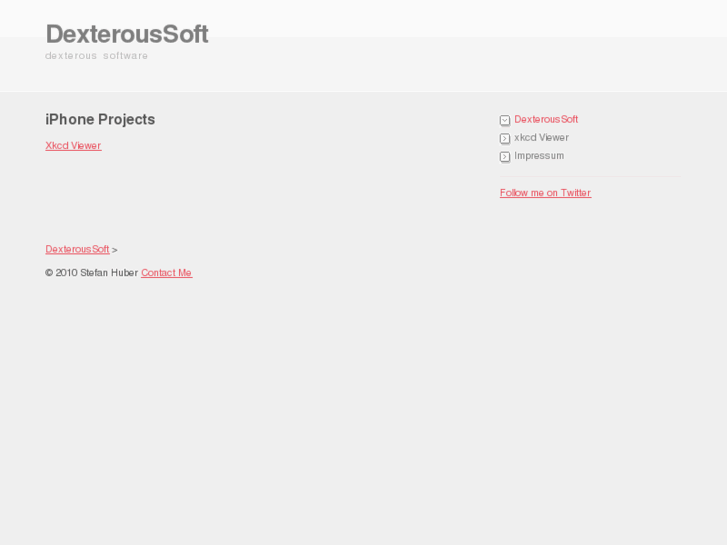Open the DexterousSoft sidebar menu item
Image resolution: width=727 pixels, height=545 pixels.
pyautogui.click(x=546, y=120)
